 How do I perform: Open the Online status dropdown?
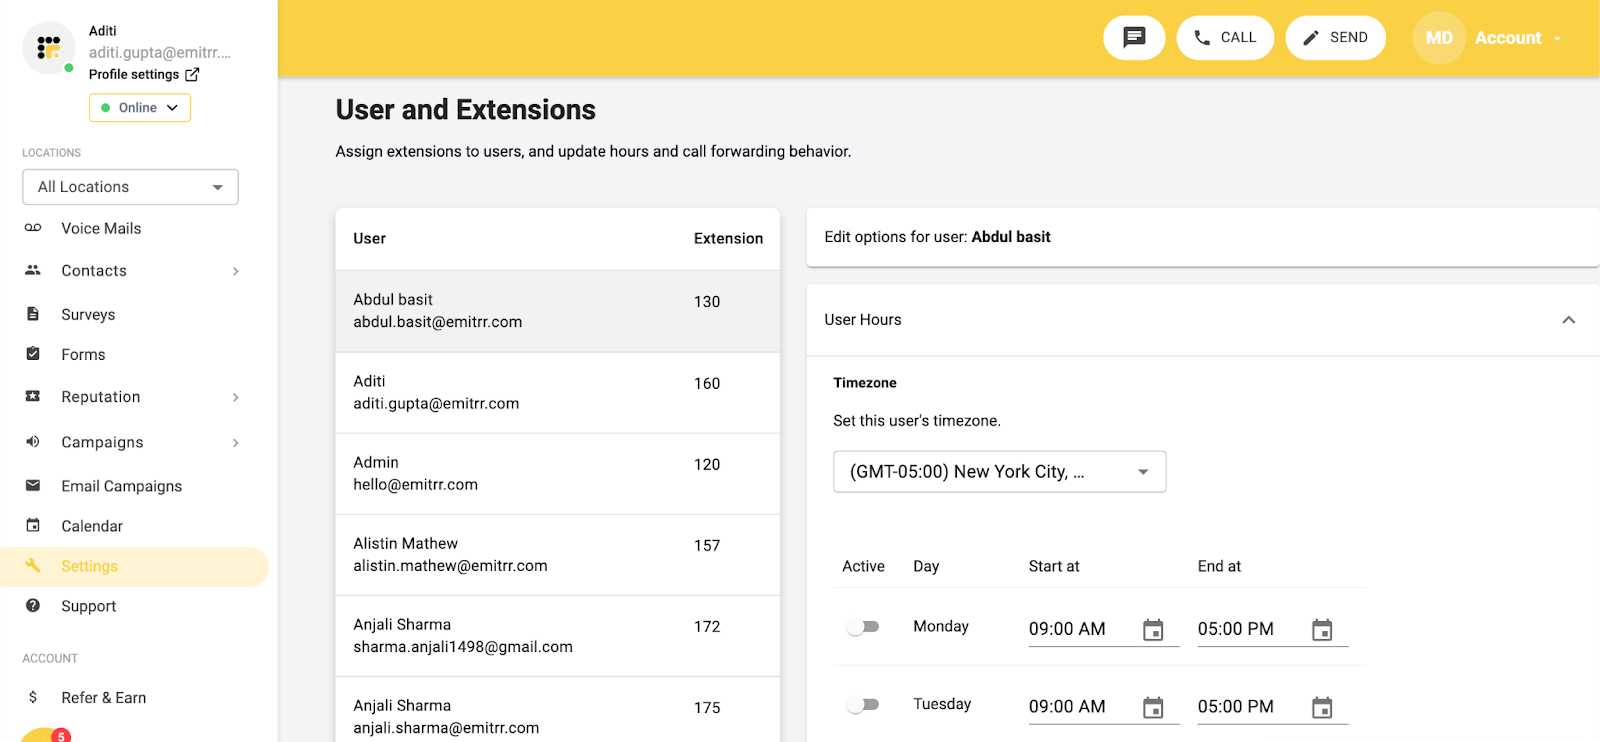(x=140, y=108)
